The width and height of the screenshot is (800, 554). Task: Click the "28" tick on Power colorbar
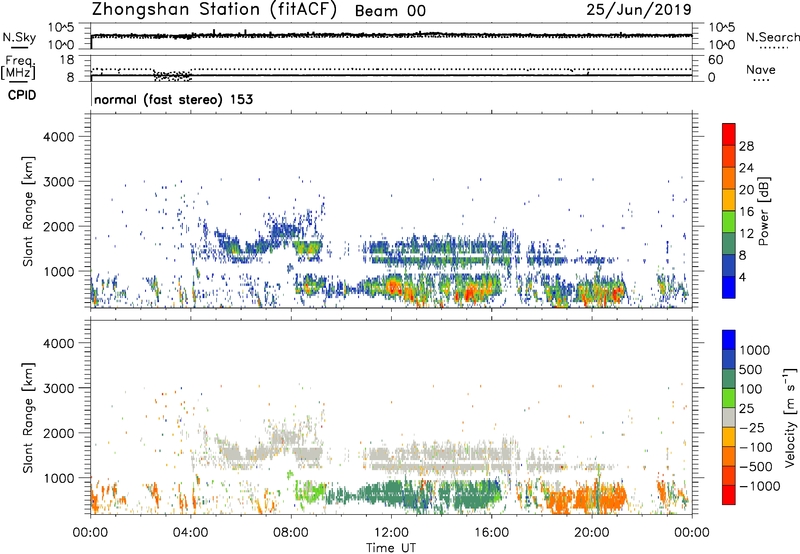746,146
